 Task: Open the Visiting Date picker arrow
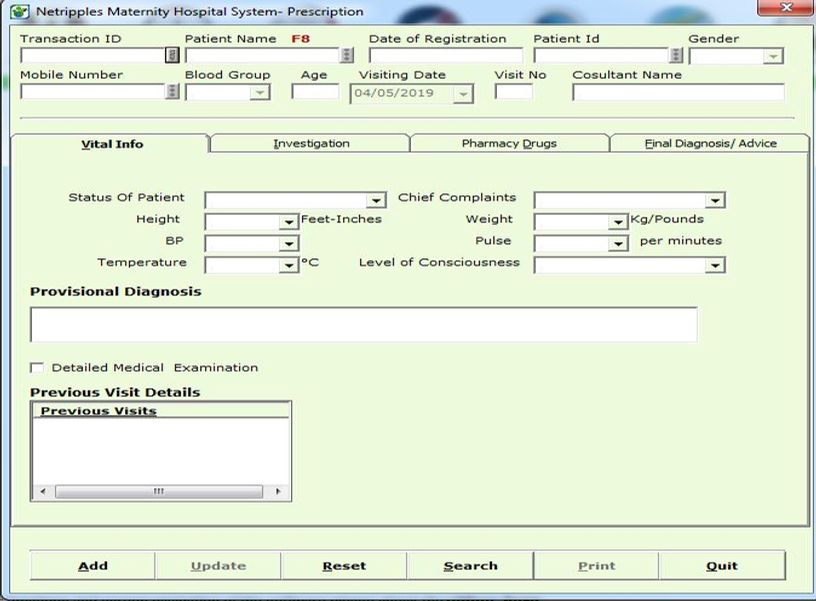(x=463, y=94)
